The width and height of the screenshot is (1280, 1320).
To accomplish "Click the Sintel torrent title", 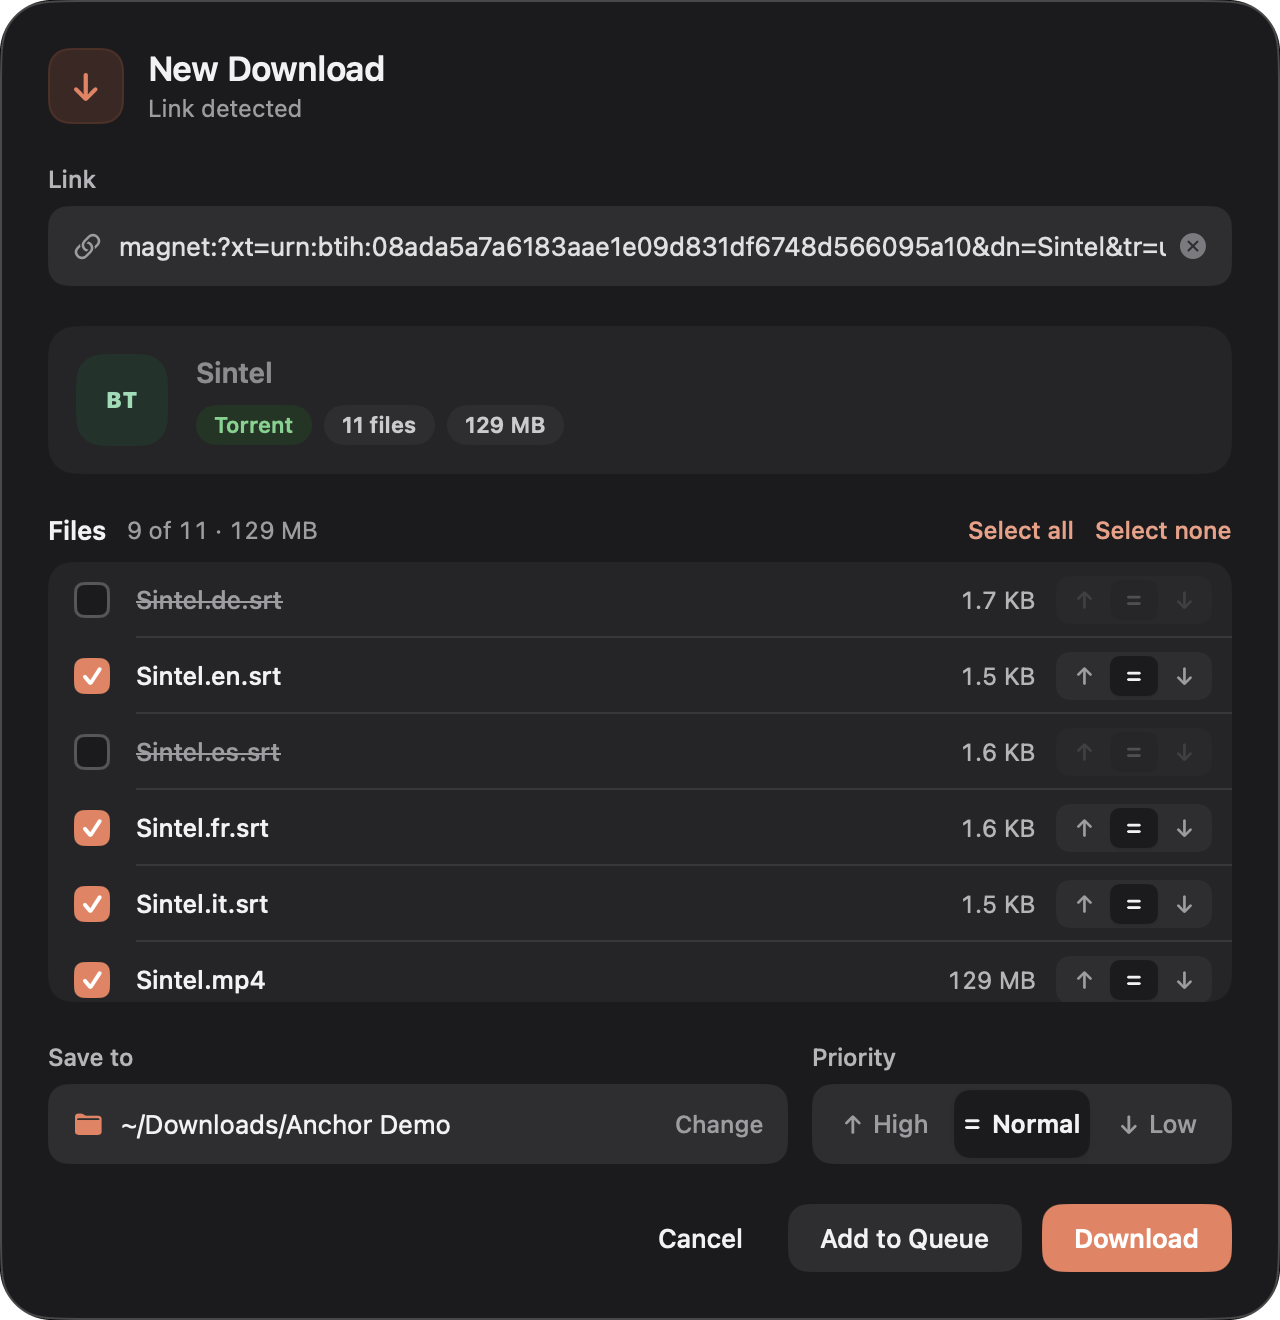I will pos(234,373).
